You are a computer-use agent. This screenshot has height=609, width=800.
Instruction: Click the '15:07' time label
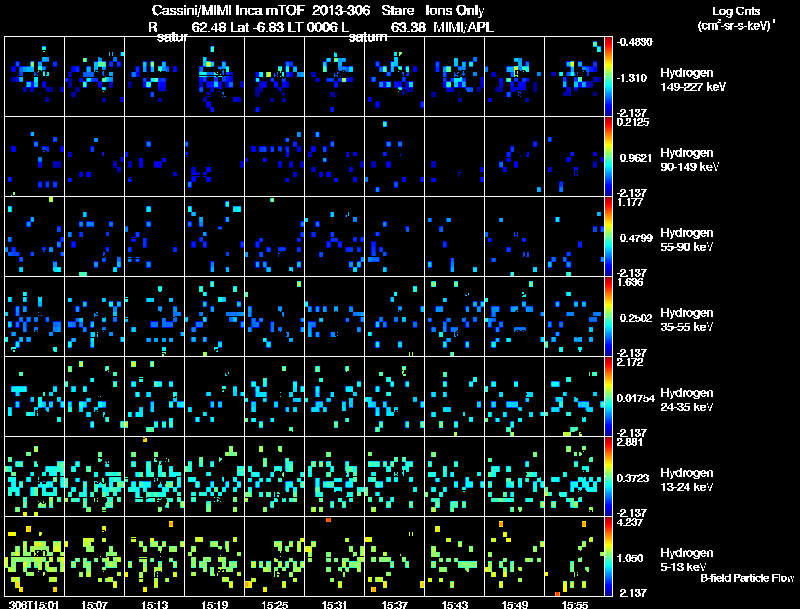[x=94, y=604]
